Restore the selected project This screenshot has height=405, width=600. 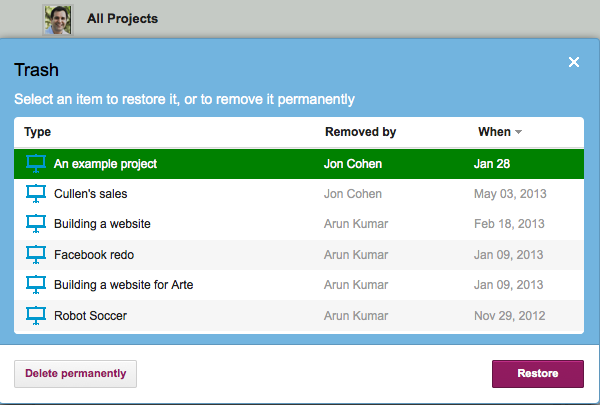pos(538,374)
